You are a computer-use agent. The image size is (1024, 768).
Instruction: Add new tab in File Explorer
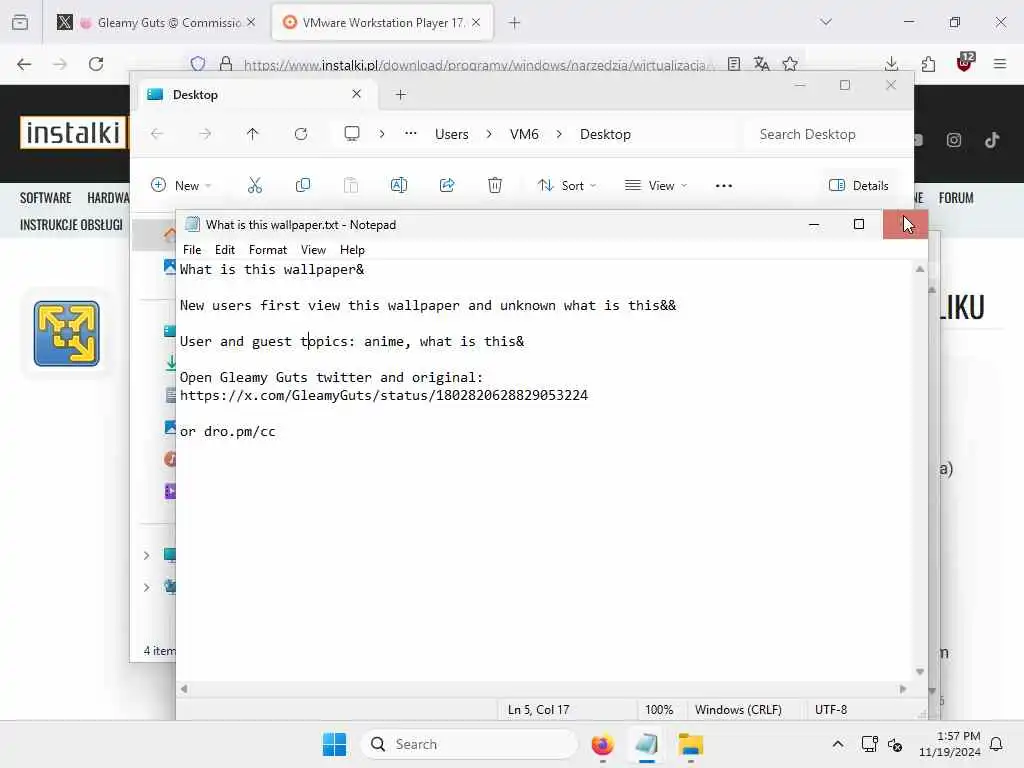pyautogui.click(x=400, y=95)
